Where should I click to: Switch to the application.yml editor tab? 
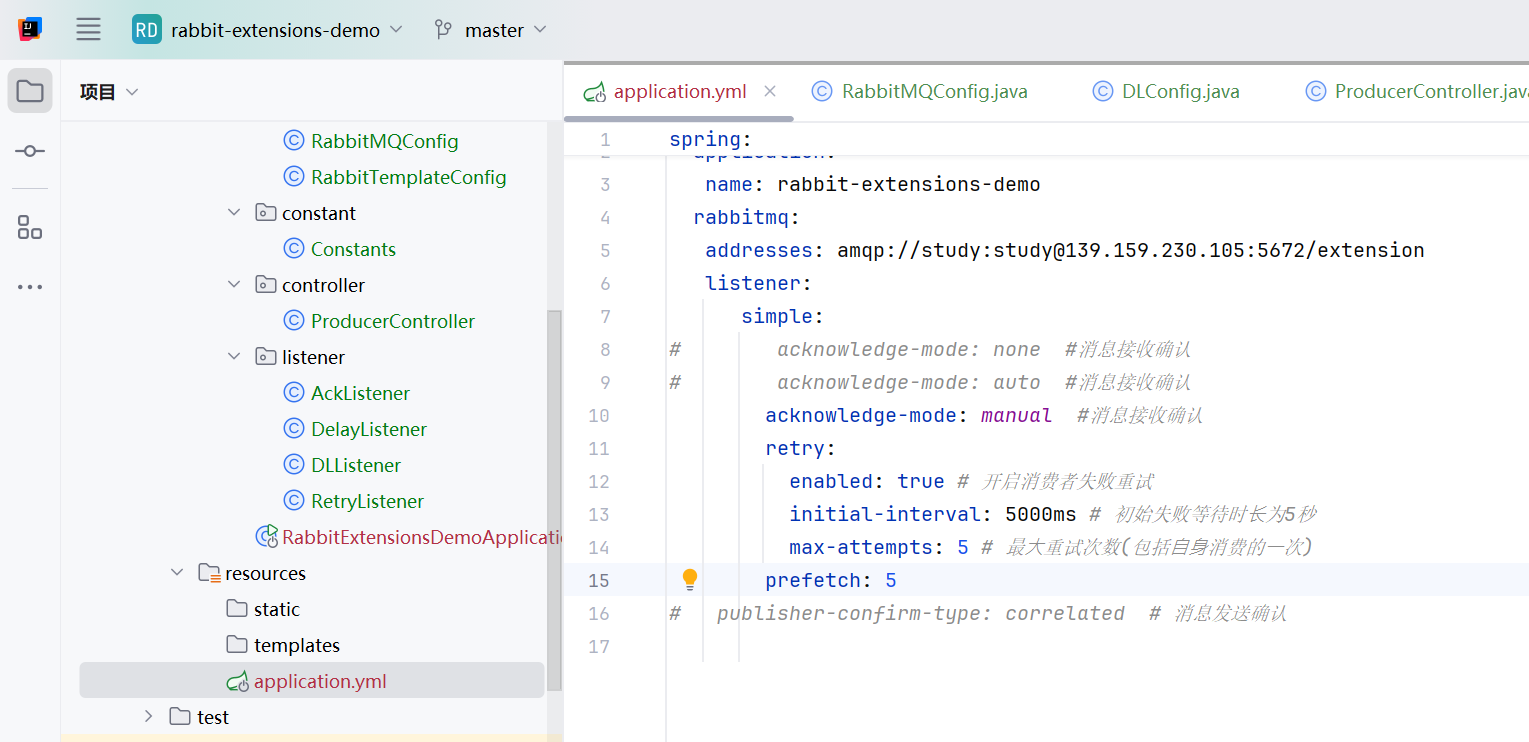[x=680, y=91]
